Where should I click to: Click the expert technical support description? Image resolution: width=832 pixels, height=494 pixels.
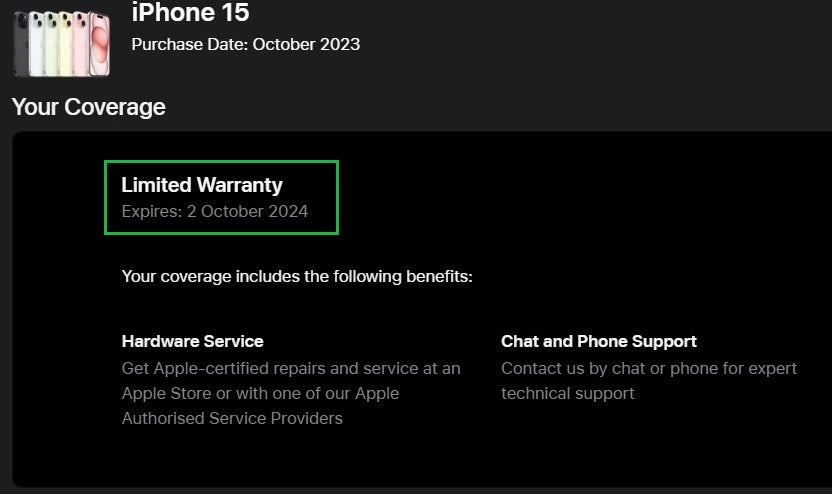649,380
